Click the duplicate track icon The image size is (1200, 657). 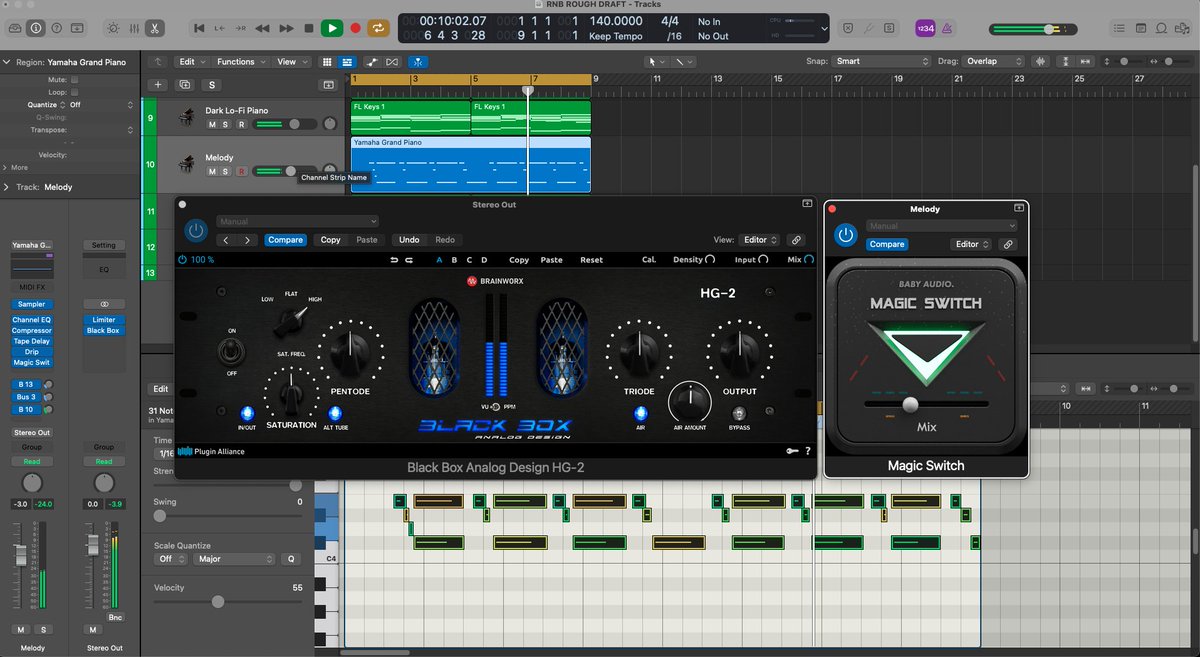184,85
